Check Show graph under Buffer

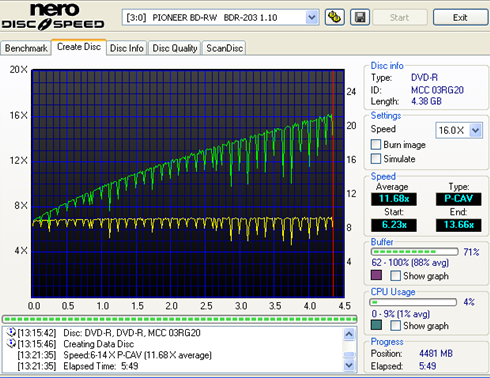pyautogui.click(x=396, y=276)
